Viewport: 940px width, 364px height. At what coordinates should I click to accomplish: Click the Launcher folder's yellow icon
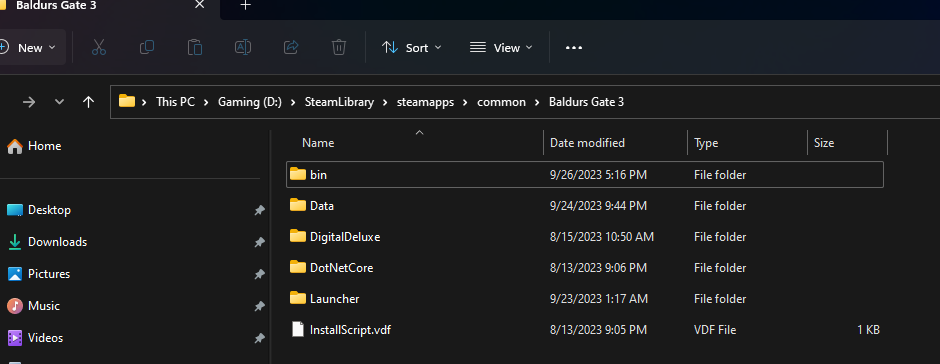point(298,297)
